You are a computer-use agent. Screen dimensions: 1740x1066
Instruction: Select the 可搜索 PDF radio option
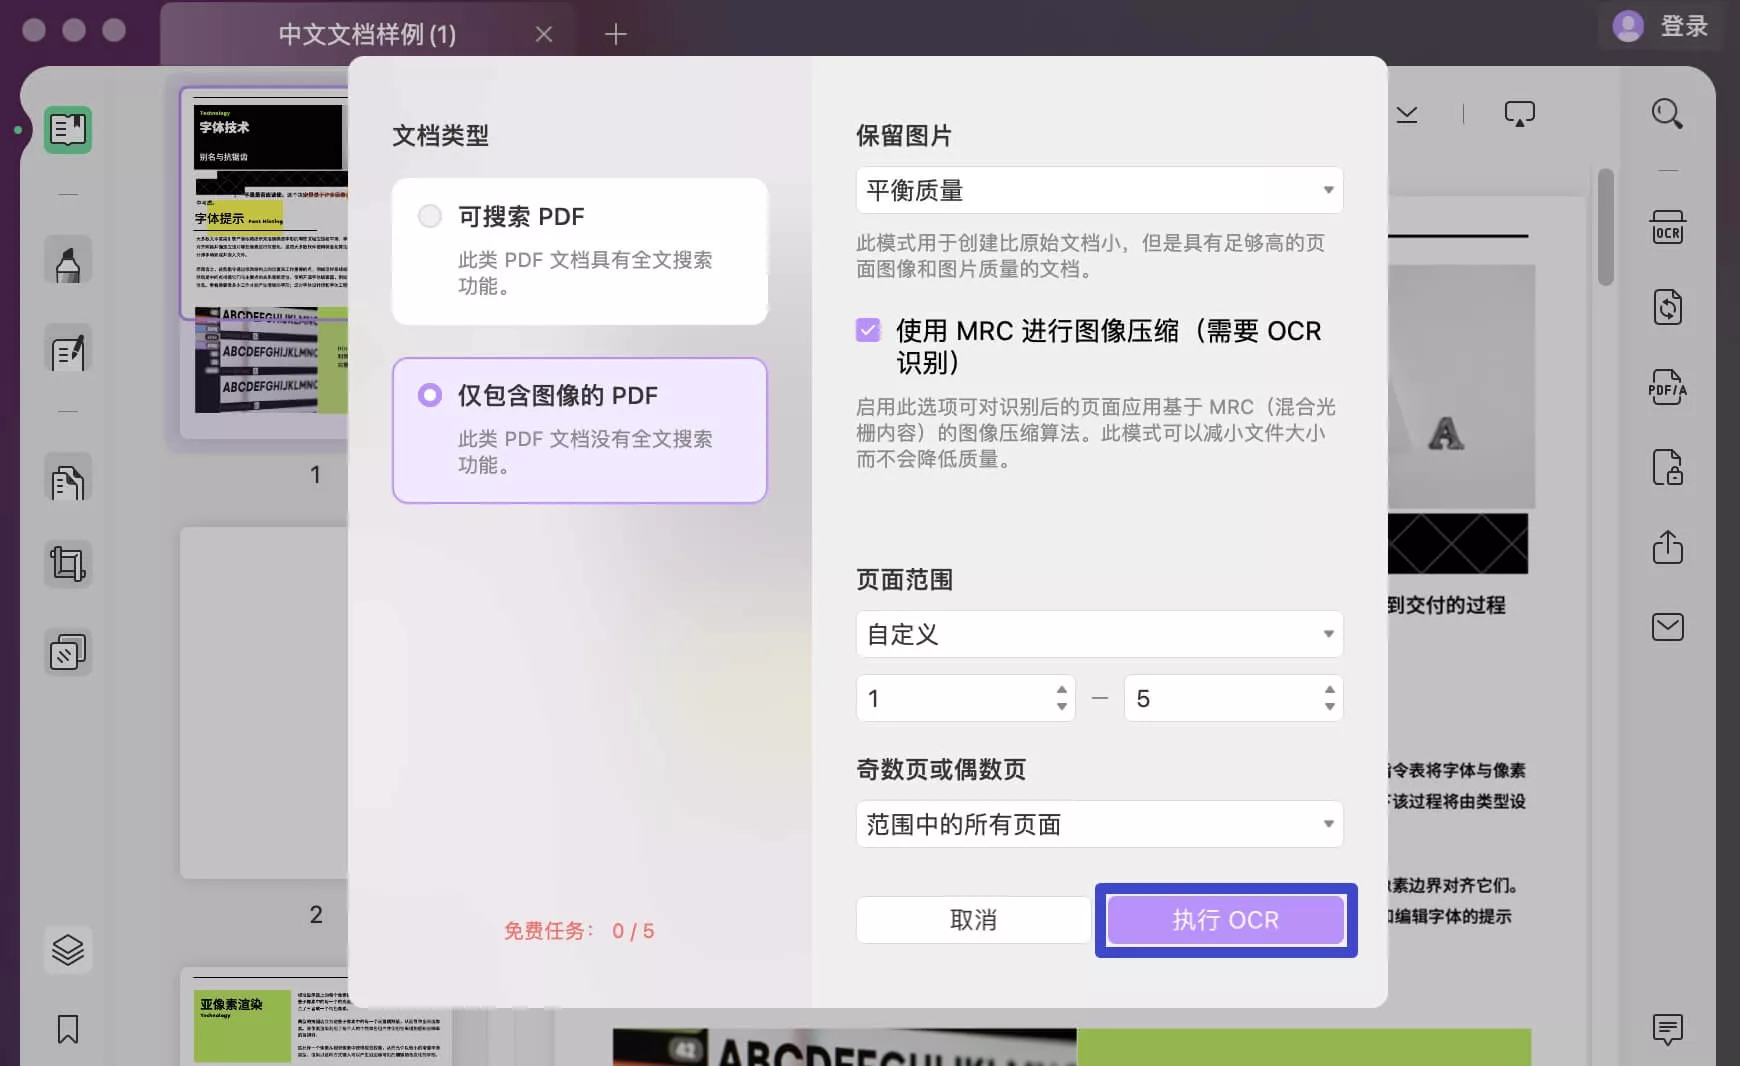pyautogui.click(x=430, y=216)
